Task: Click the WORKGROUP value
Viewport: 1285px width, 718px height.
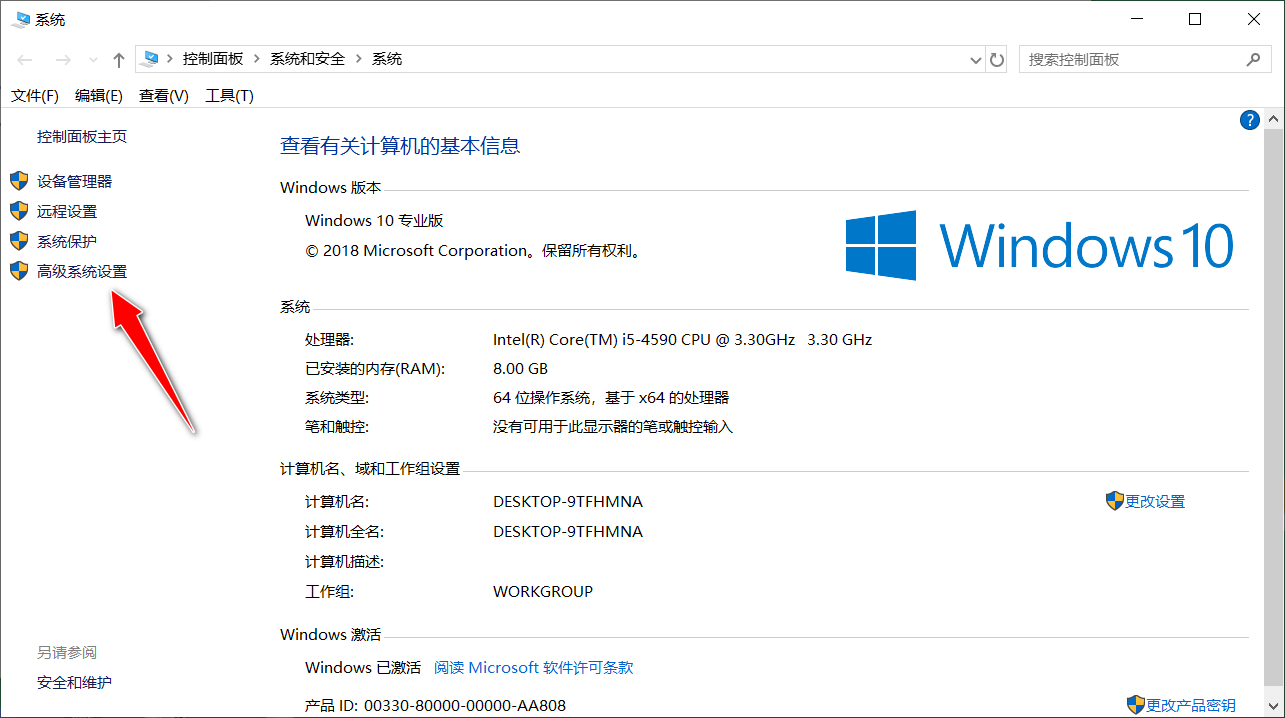Action: click(x=543, y=591)
